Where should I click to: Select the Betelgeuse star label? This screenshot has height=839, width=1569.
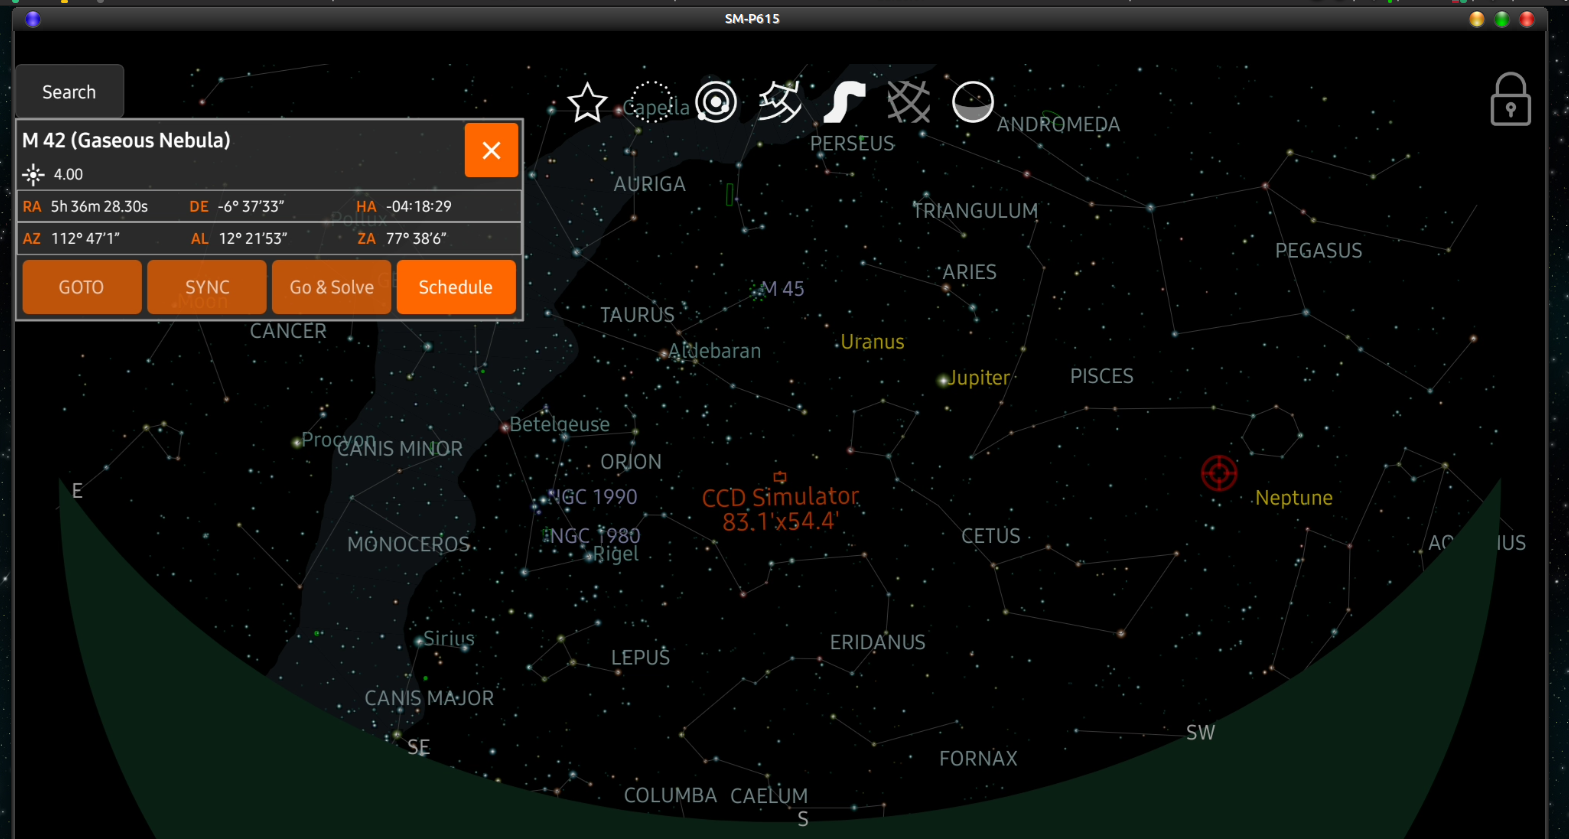point(560,424)
